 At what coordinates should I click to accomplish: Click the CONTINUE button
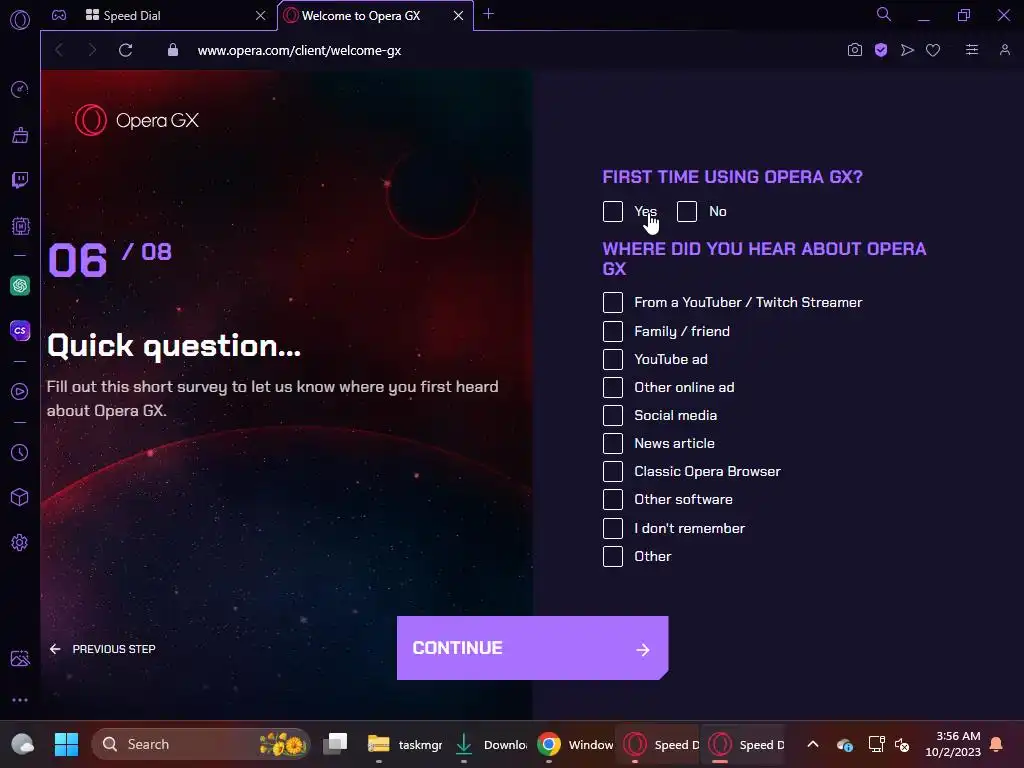532,648
